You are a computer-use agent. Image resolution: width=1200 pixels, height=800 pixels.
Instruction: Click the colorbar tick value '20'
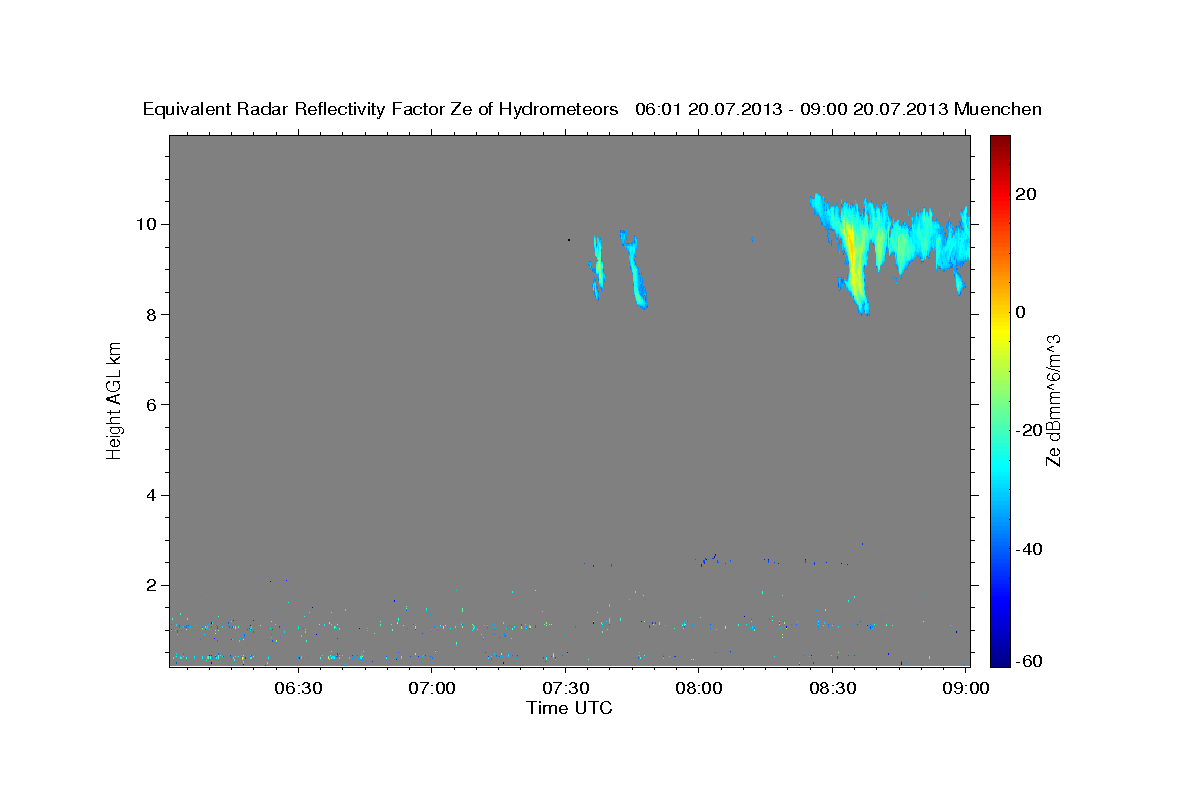pyautogui.click(x=1025, y=194)
